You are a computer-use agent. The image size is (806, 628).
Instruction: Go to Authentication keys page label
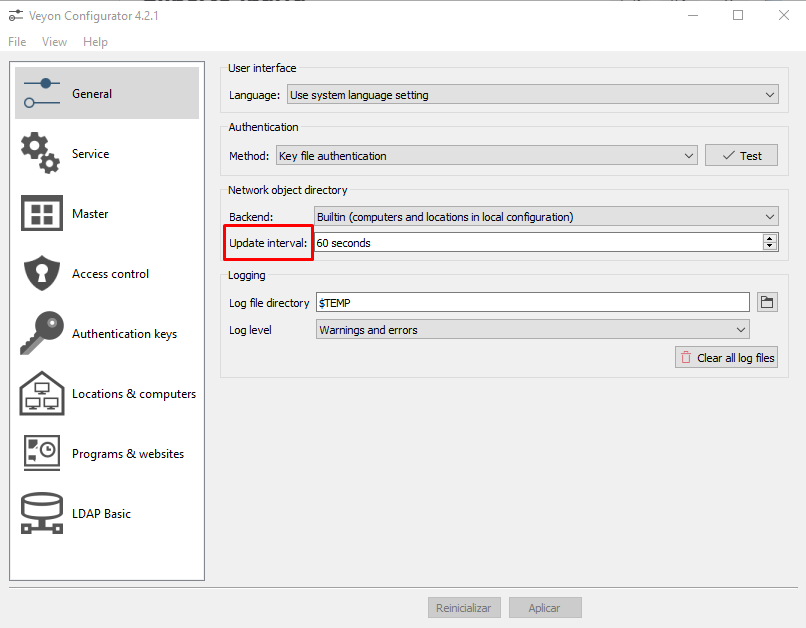point(124,334)
